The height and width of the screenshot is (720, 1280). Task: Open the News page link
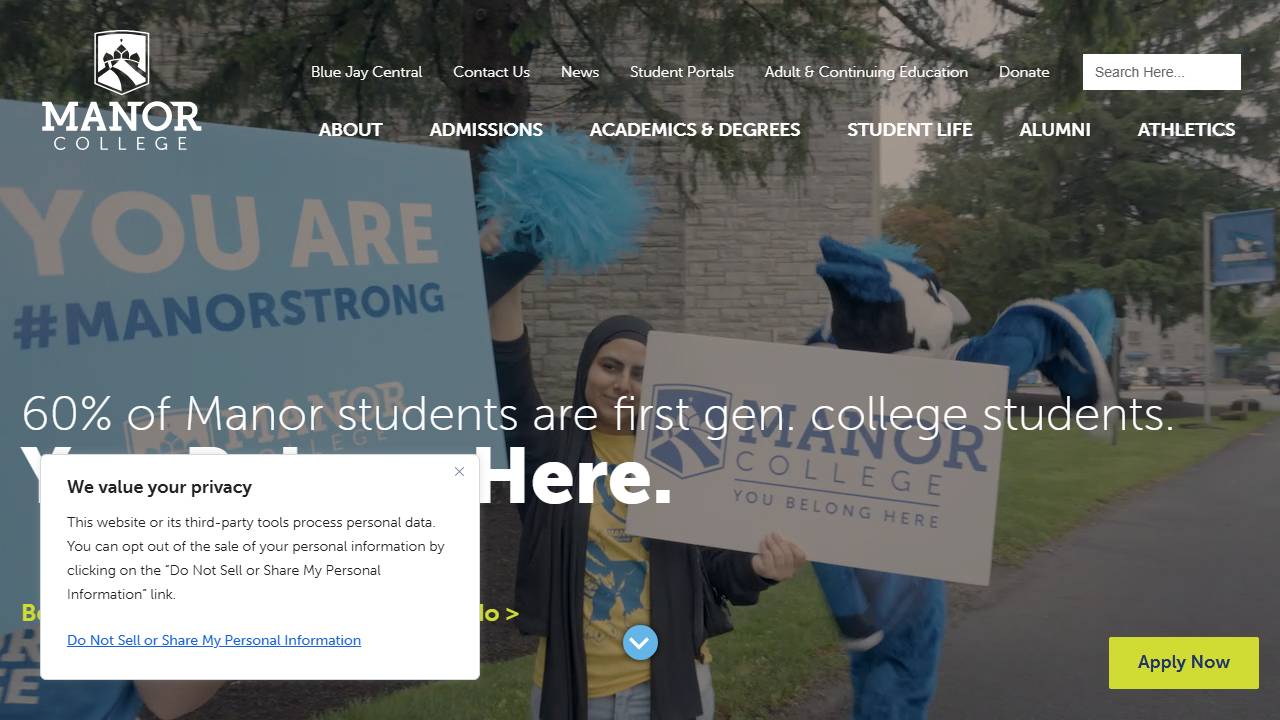click(580, 72)
